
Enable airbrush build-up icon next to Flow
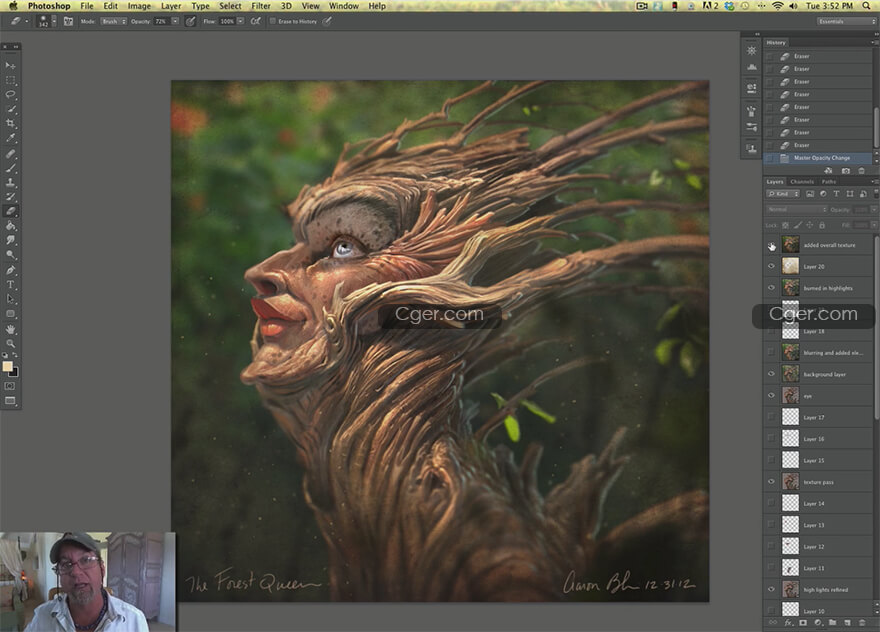point(256,21)
